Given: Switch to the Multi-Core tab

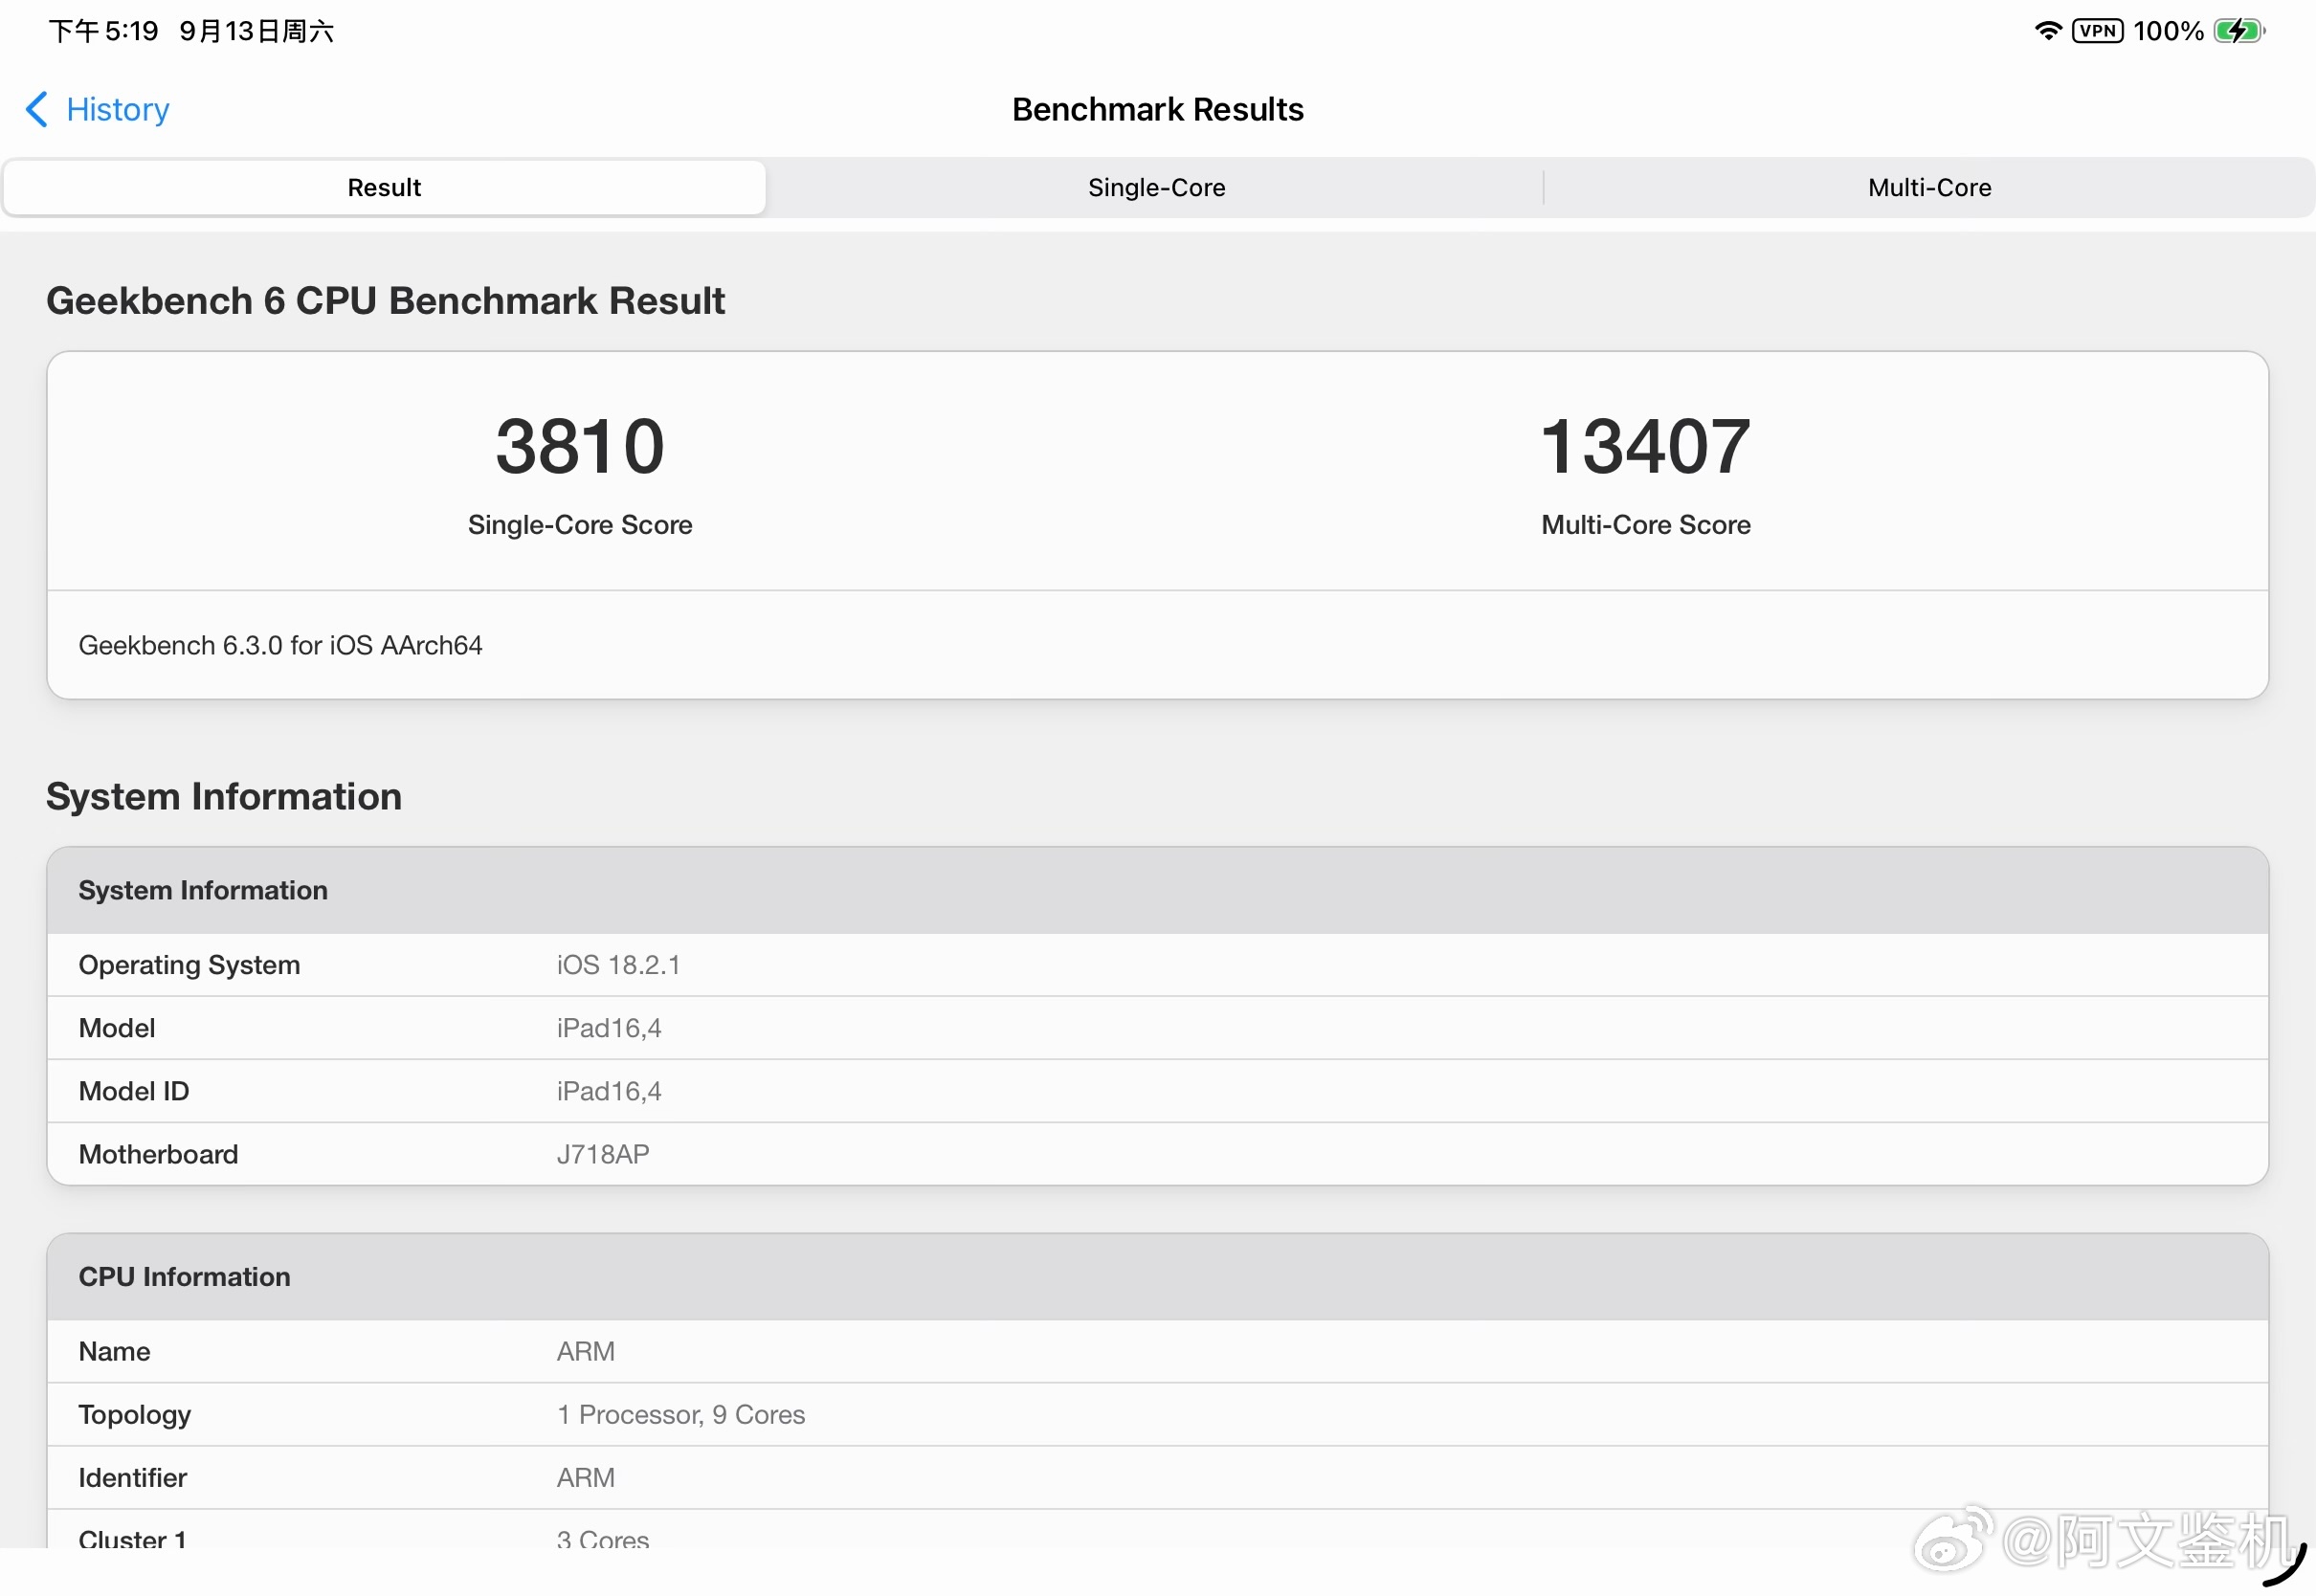Looking at the screenshot, I should click(x=1929, y=187).
